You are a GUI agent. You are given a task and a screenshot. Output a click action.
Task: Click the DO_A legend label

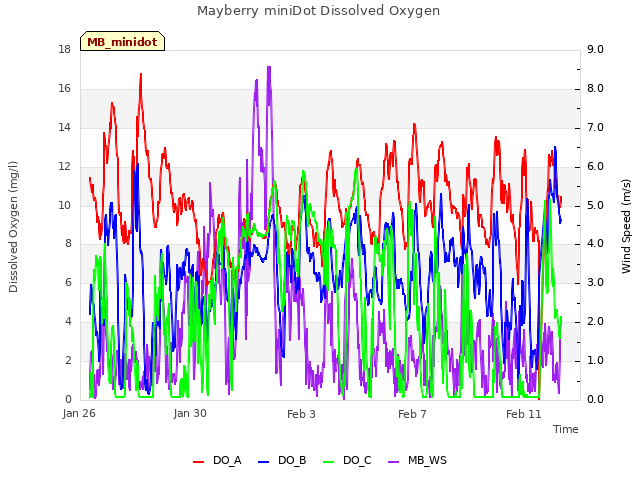227,461
